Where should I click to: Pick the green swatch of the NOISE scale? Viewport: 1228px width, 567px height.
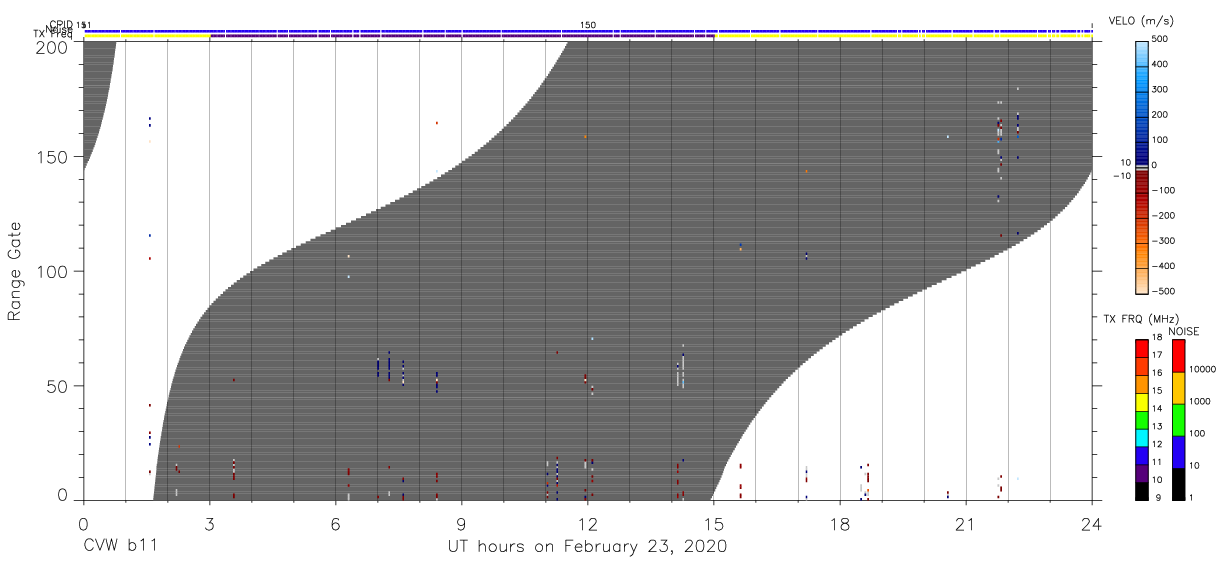click(1177, 420)
